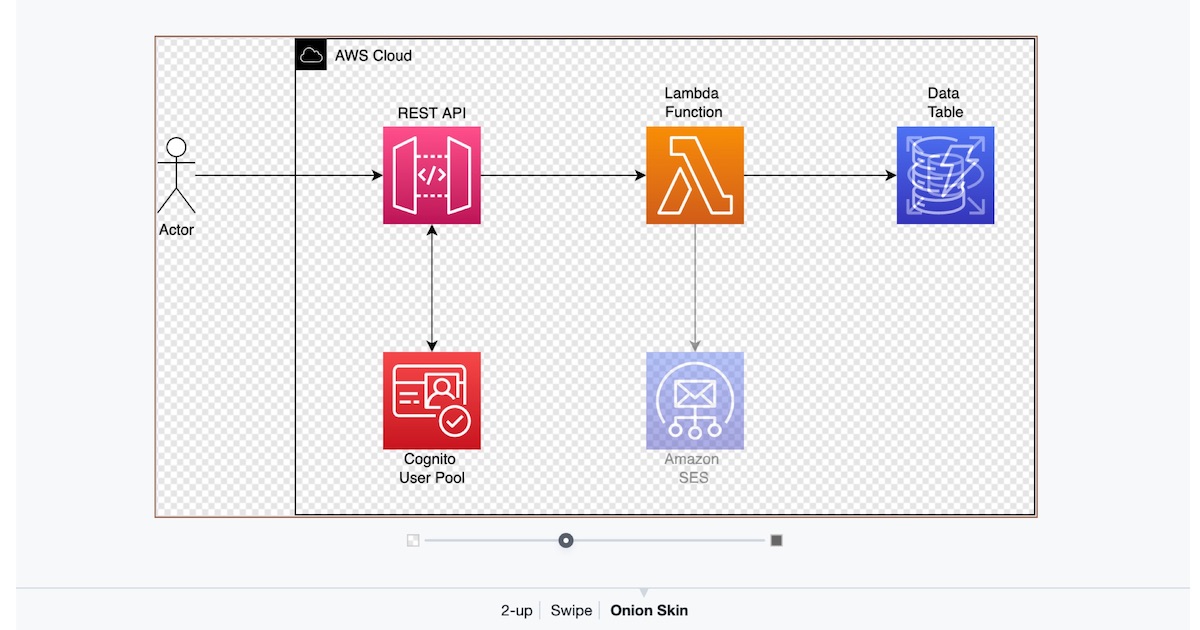Click the Lambda Function label
The height and width of the screenshot is (630, 1200).
tap(694, 103)
